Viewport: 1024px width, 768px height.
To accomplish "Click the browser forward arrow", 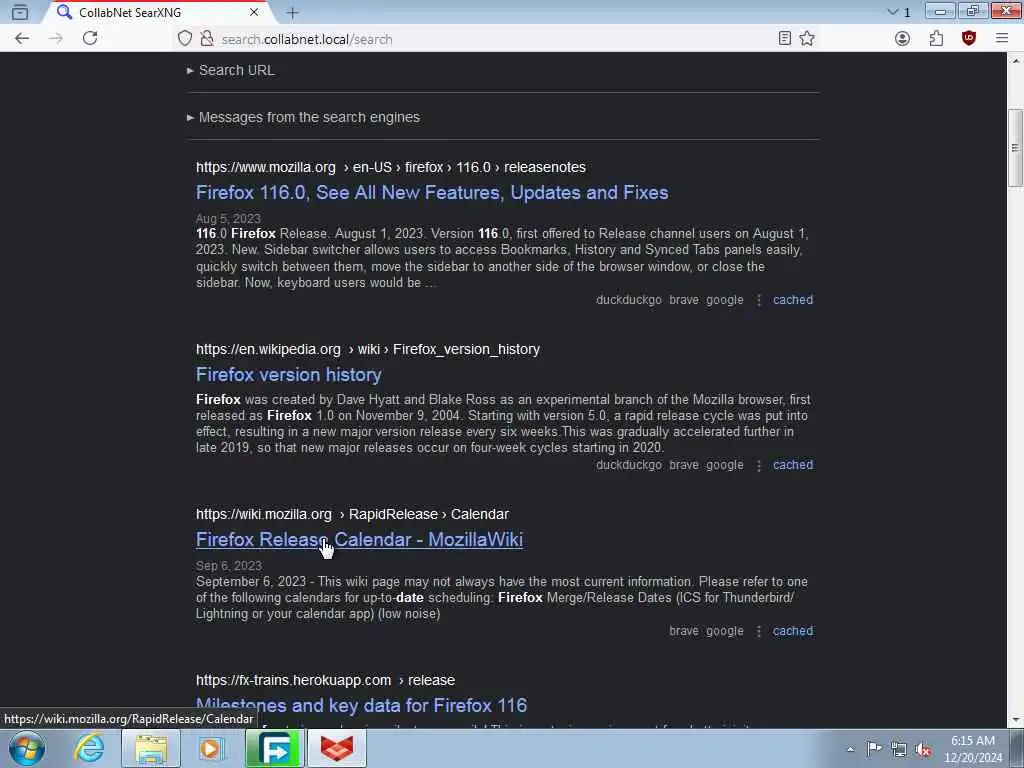I will coord(56,39).
